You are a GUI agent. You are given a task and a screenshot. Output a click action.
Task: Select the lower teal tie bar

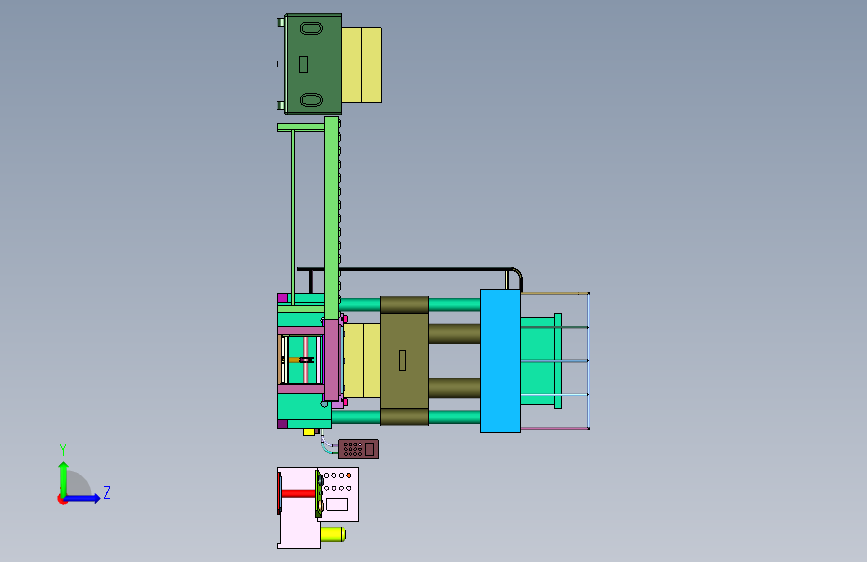pyautogui.click(x=455, y=417)
